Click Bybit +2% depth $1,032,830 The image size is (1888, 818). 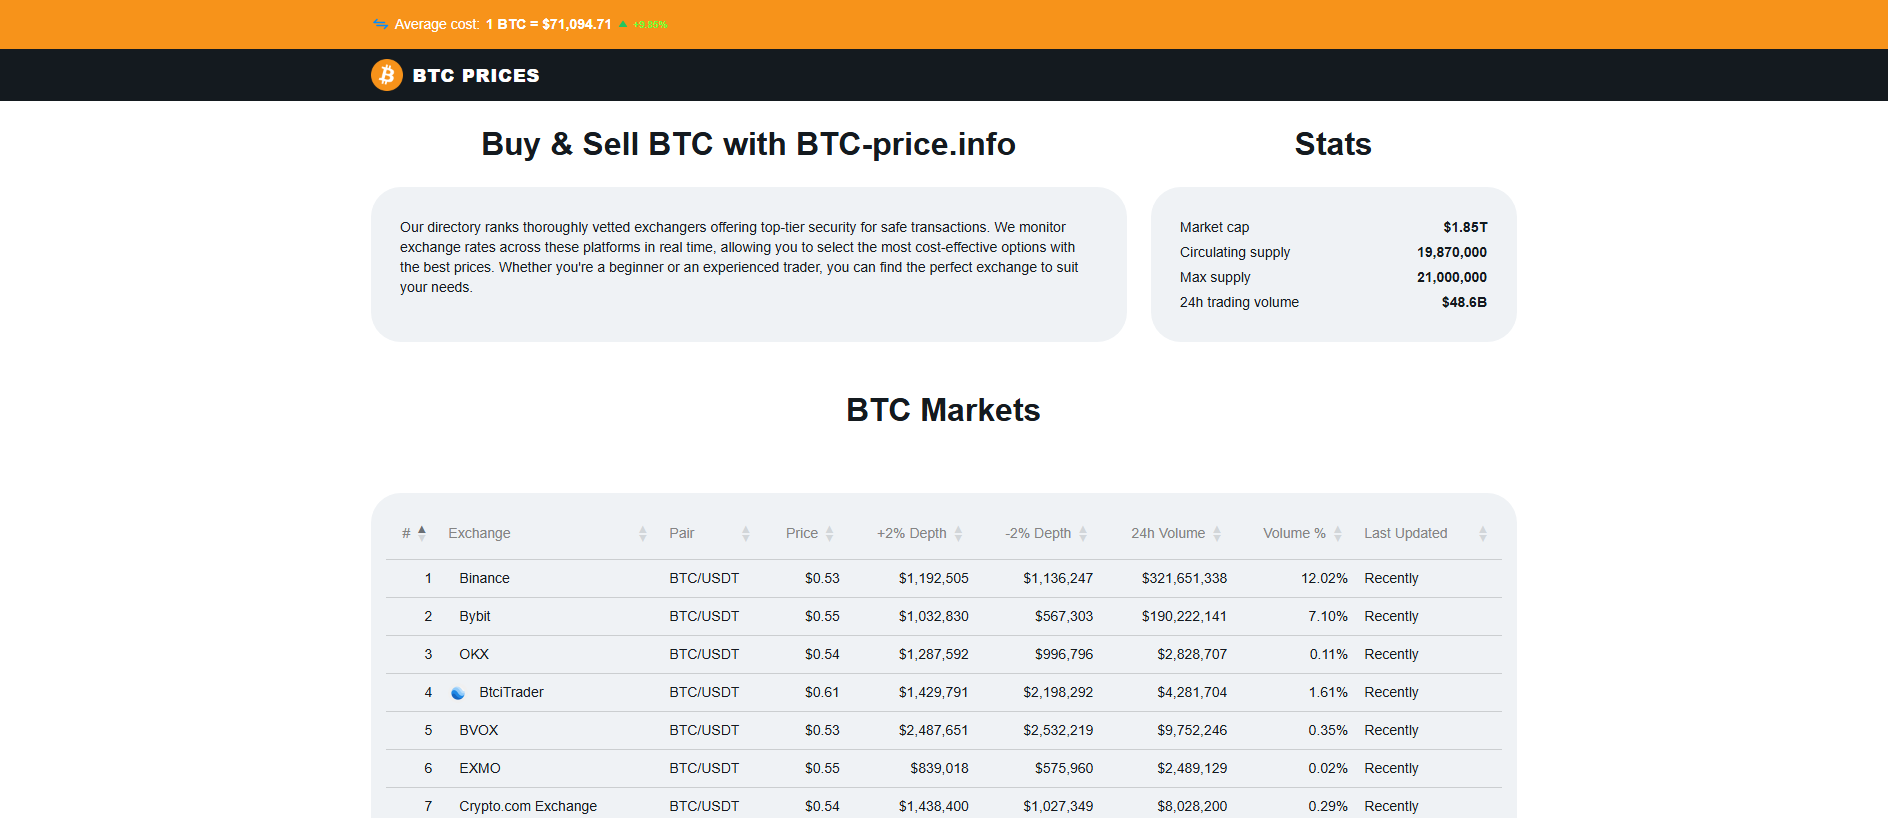[933, 616]
